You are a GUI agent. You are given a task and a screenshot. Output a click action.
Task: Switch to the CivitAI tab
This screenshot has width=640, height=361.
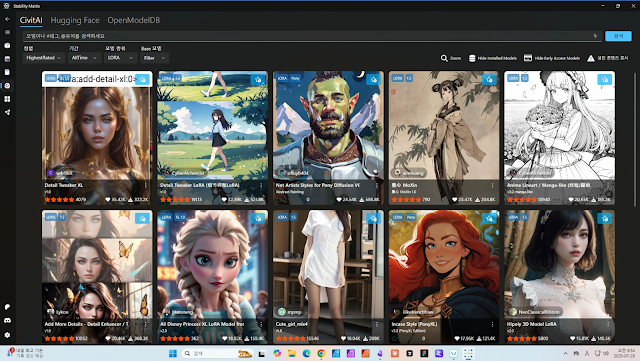pyautogui.click(x=31, y=20)
